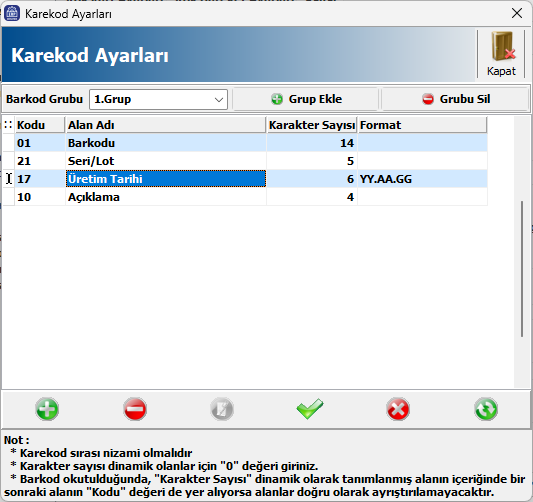
Task: Click the row indicator of row 17
Action: pos(8,179)
